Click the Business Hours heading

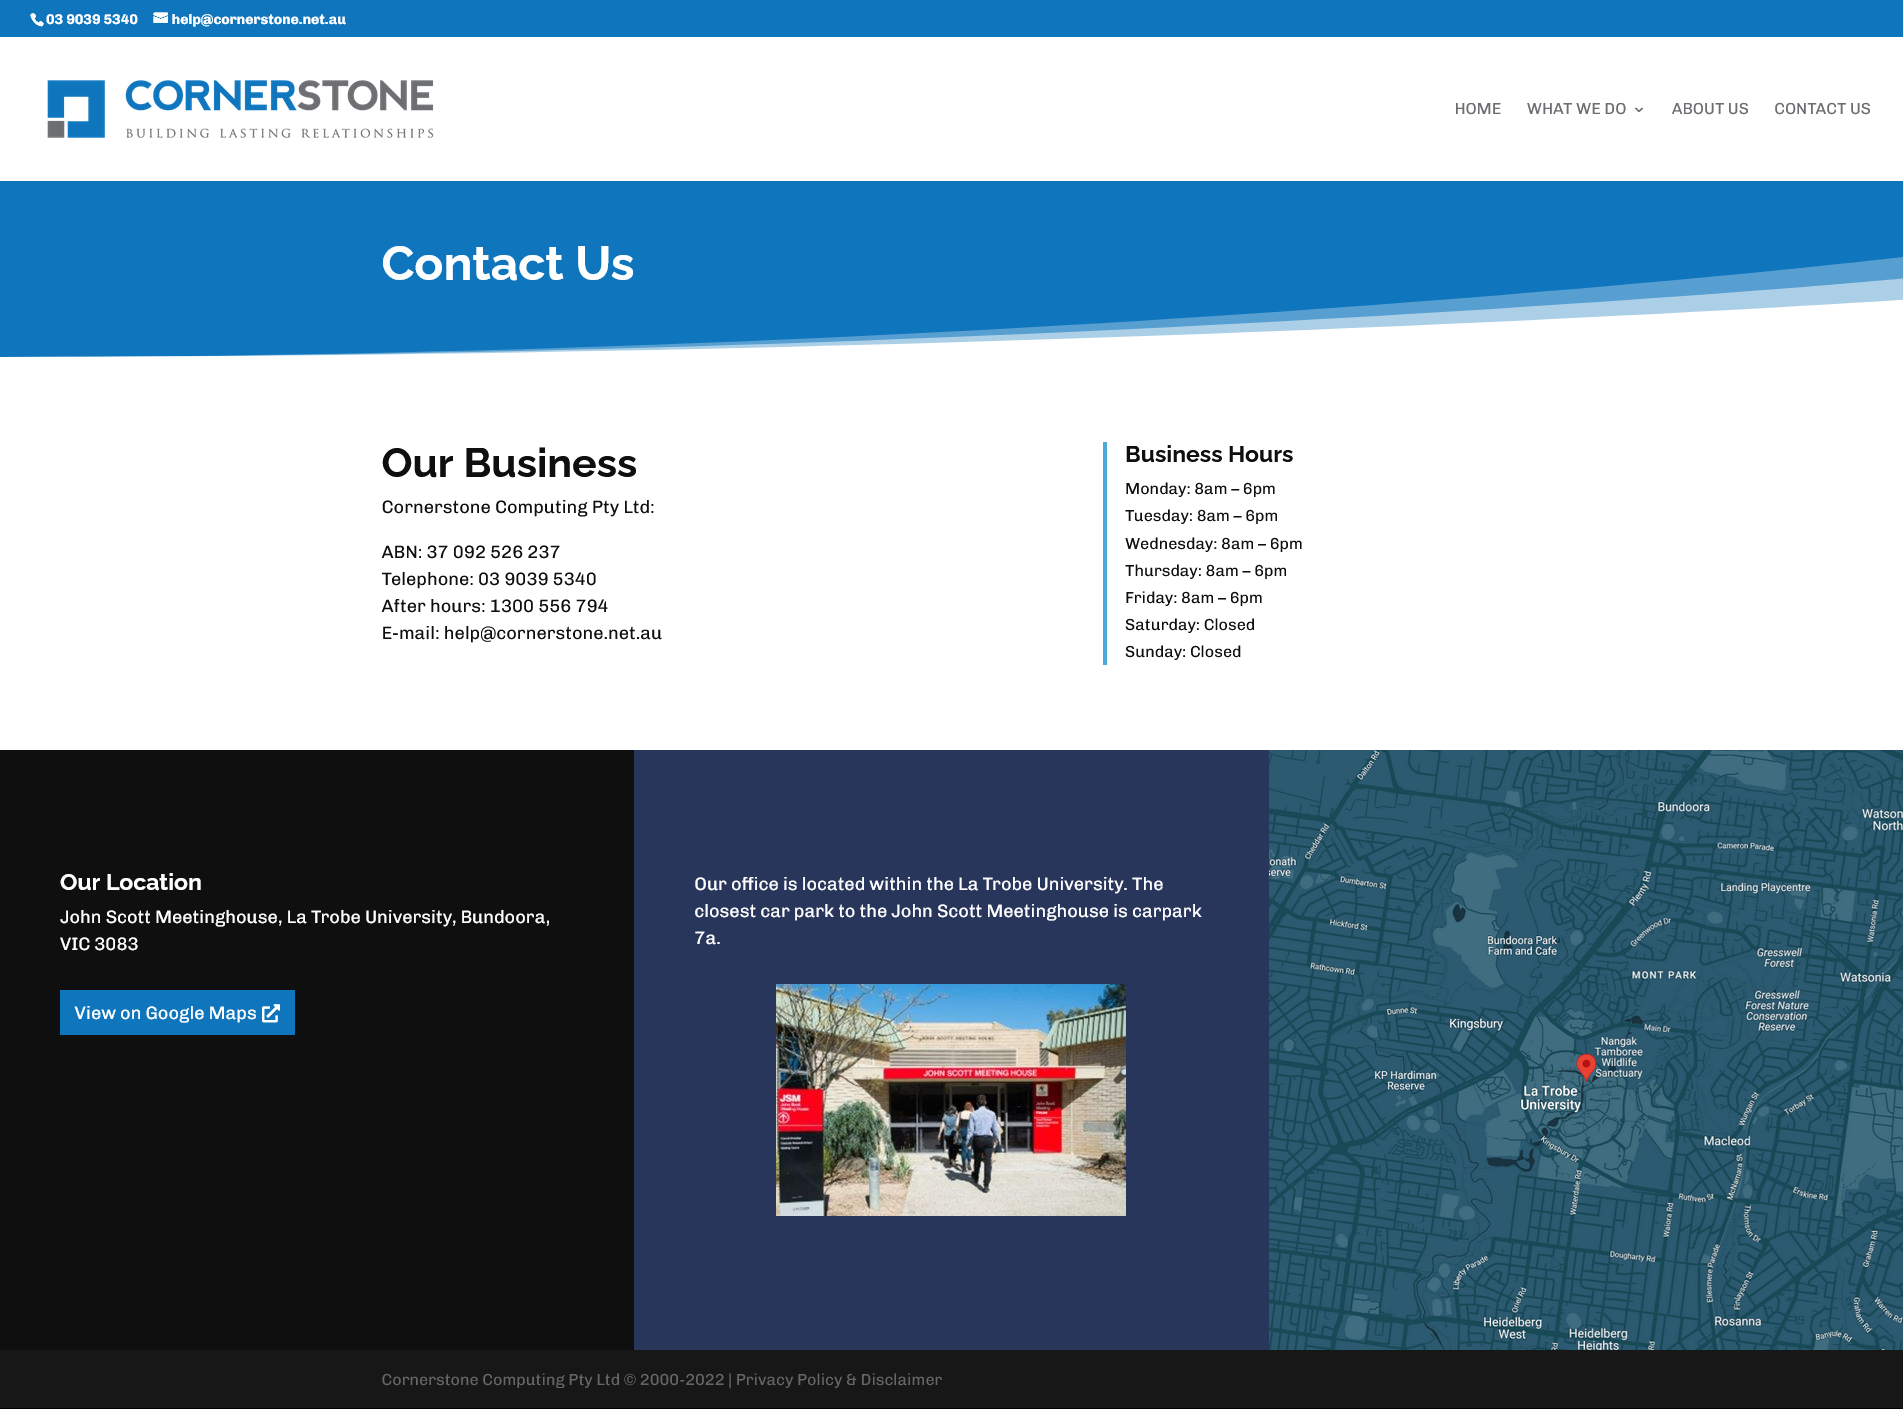point(1209,454)
